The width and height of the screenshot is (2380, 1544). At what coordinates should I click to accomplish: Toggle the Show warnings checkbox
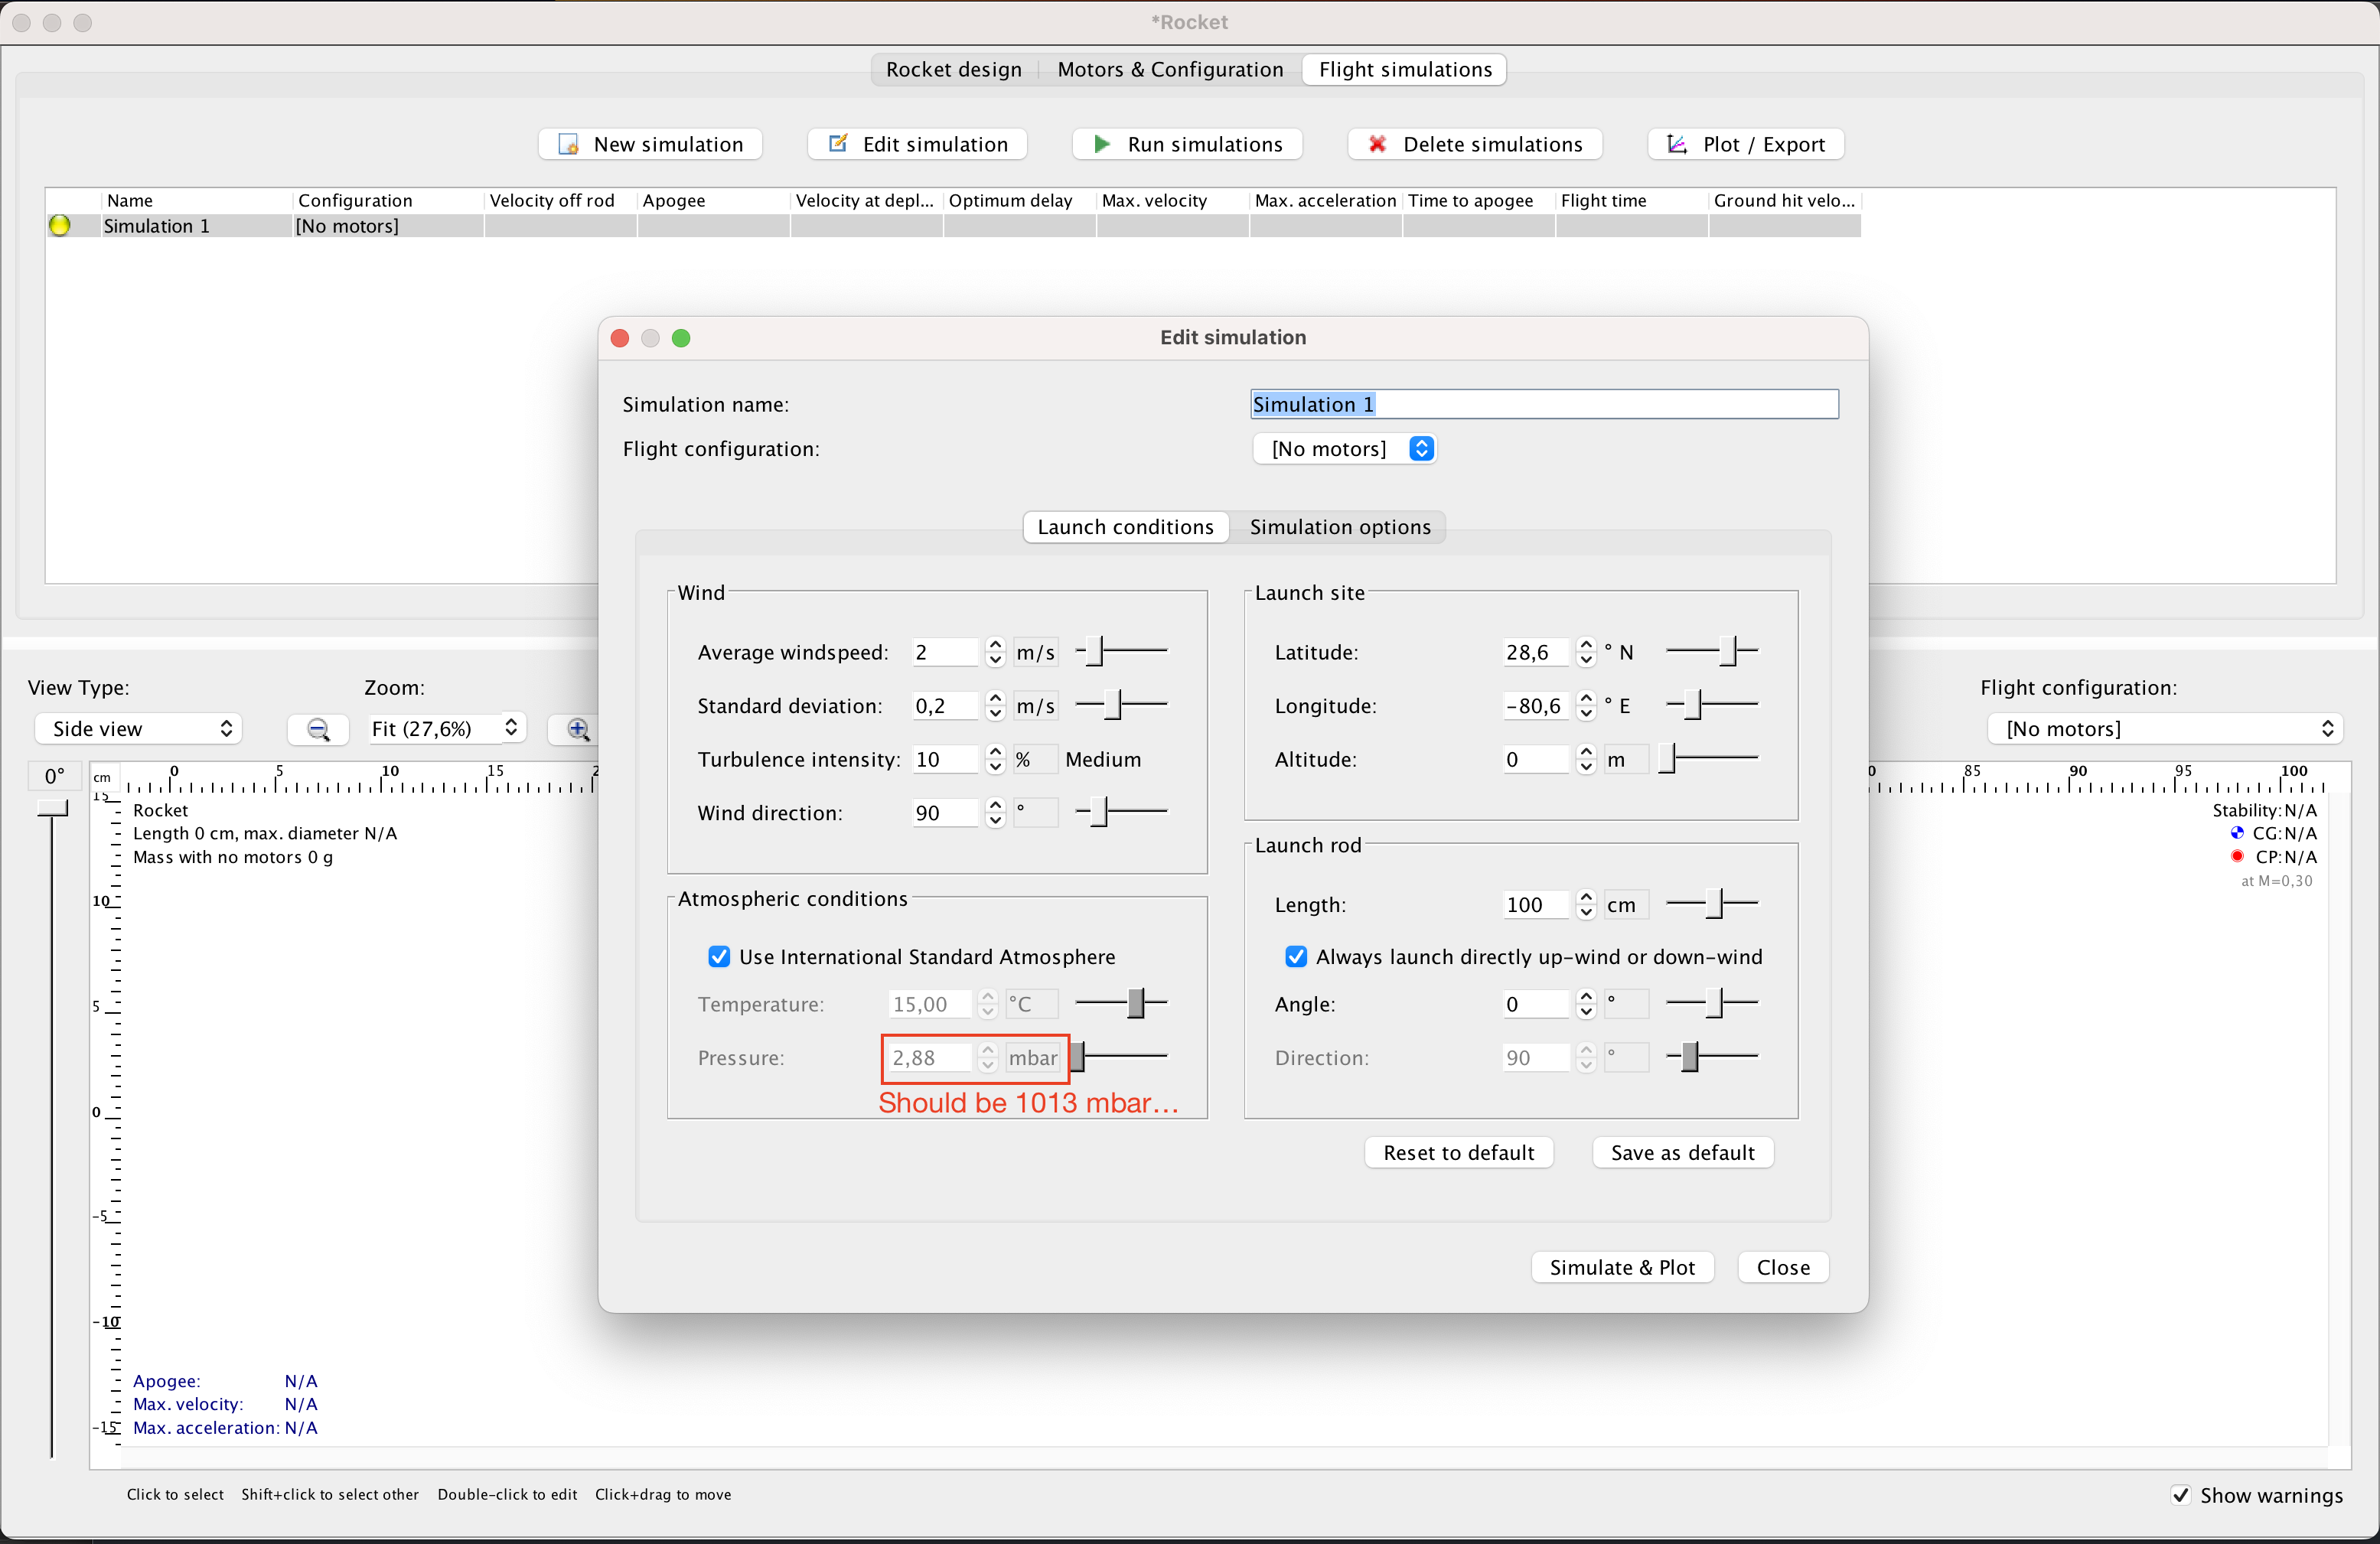click(x=2181, y=1496)
